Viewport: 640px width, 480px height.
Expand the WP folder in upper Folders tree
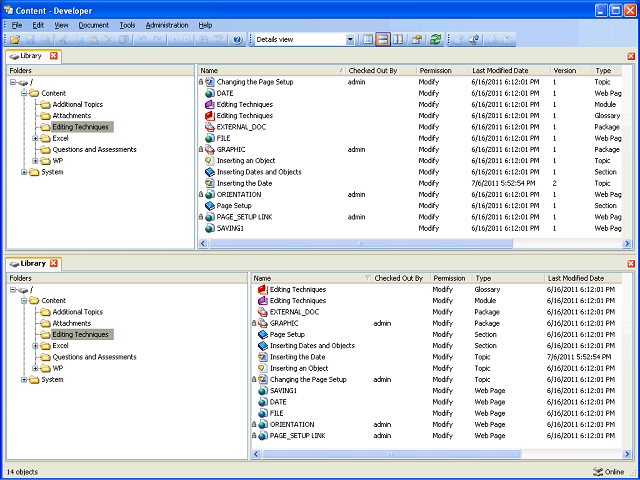point(36,161)
